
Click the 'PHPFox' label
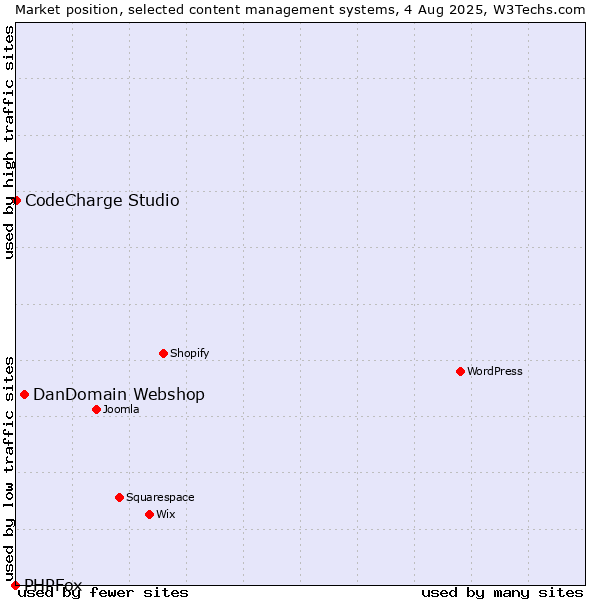coord(53,584)
